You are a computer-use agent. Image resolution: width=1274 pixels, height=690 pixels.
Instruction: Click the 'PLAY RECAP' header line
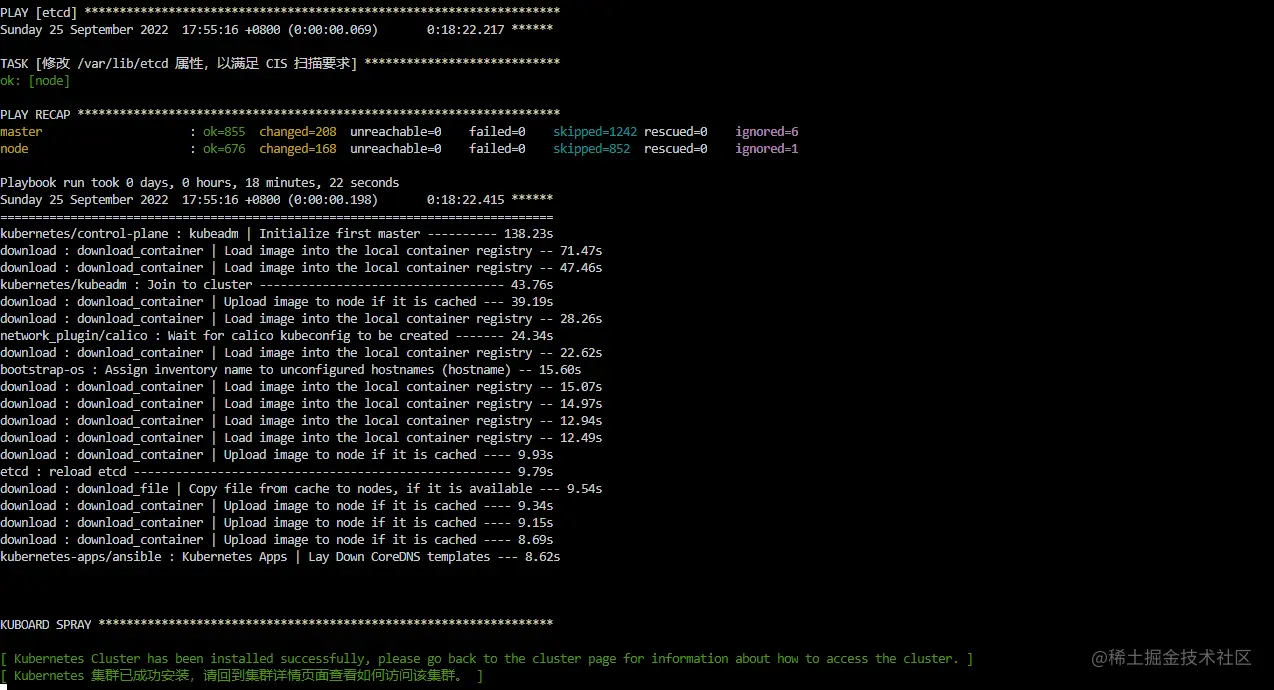(x=280, y=114)
